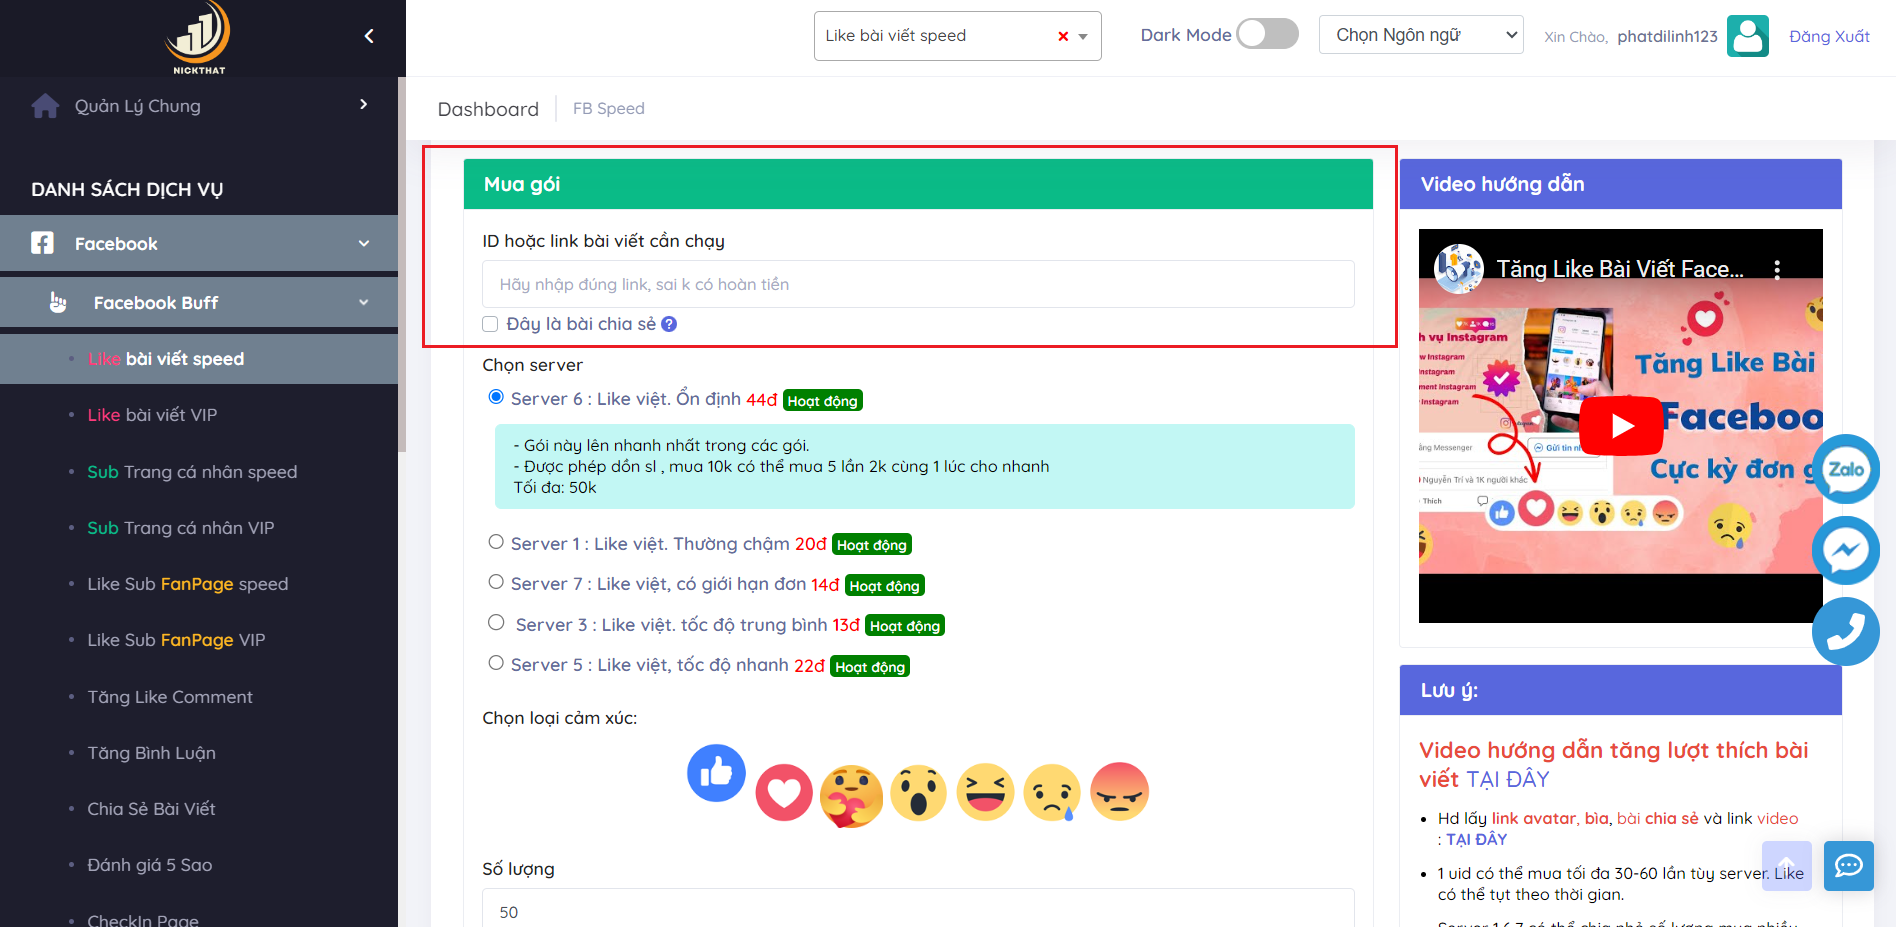This screenshot has width=1896, height=927.
Task: Open the Messenger floating chat icon
Action: [1846, 550]
